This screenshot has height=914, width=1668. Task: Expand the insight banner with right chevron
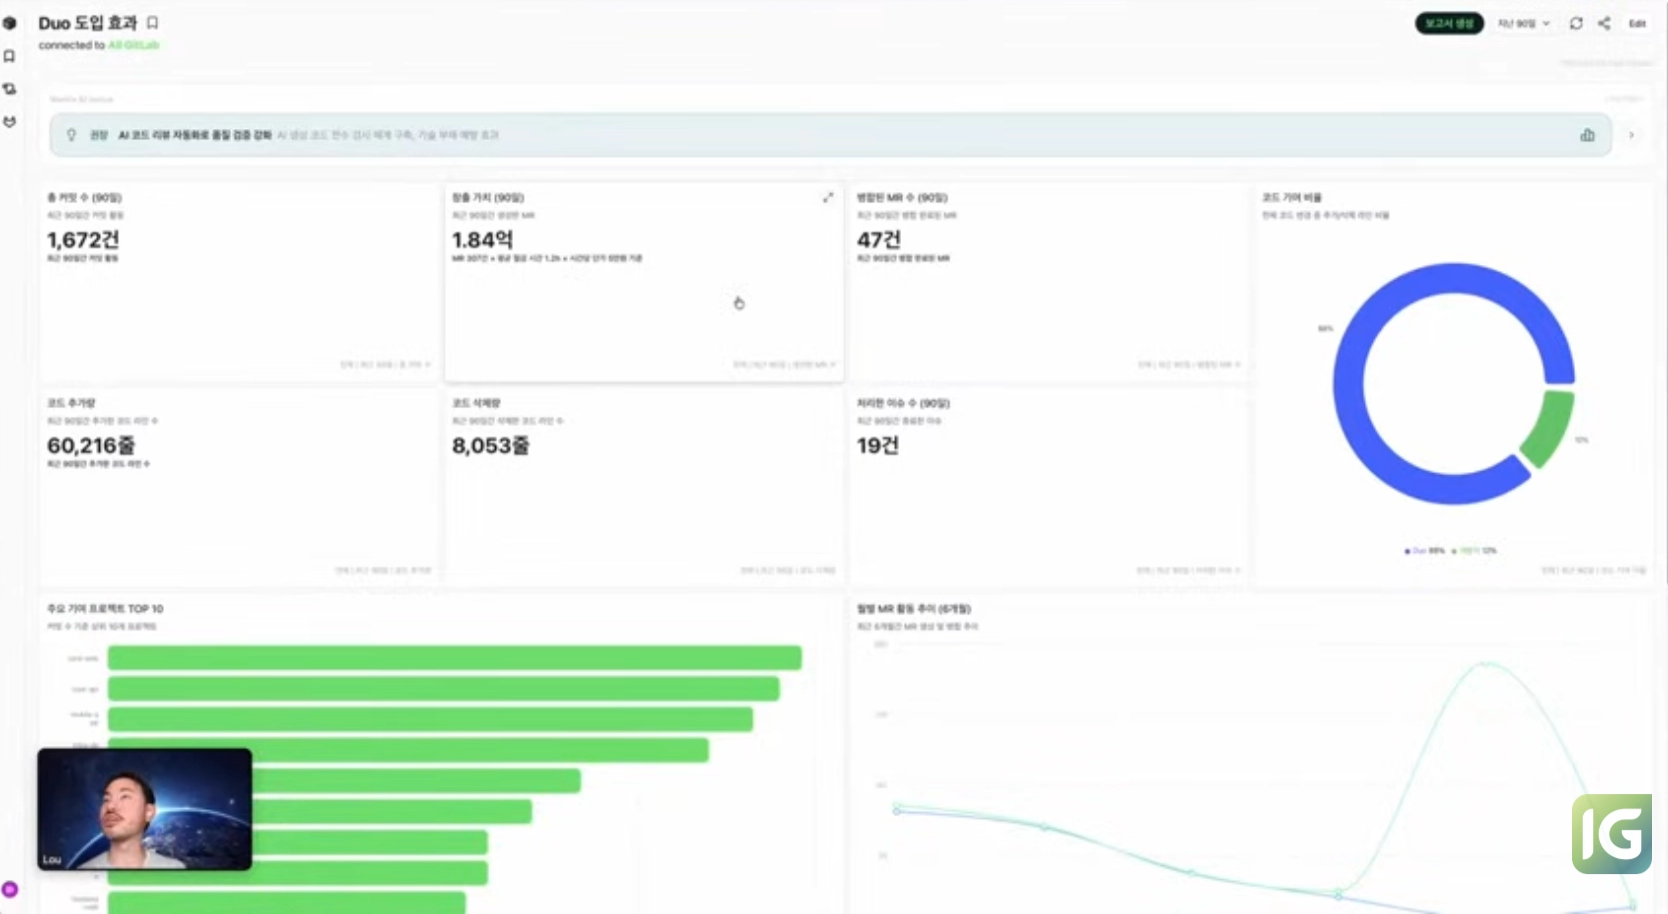coord(1632,135)
